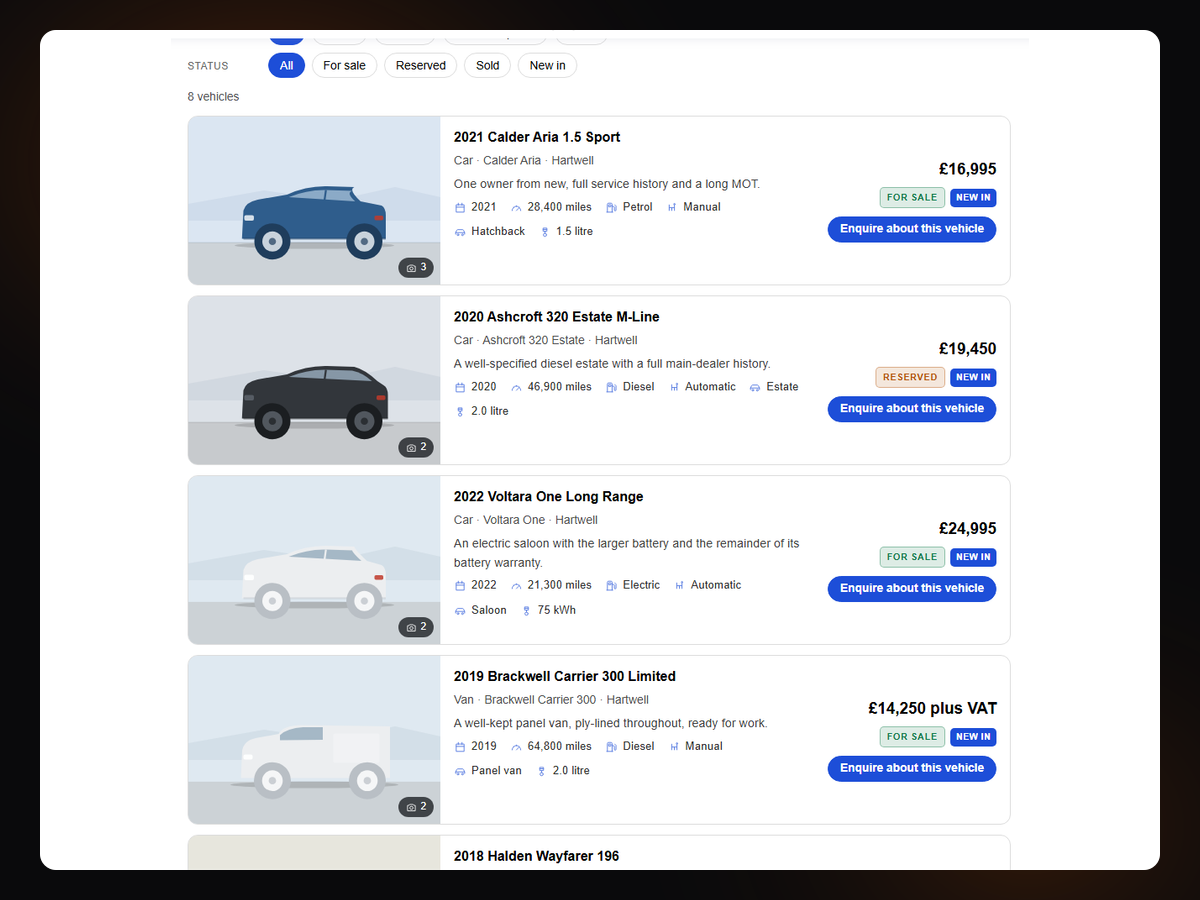Click the calendar icon beside 2022
Viewport: 1200px width, 900px height.
[460, 586]
